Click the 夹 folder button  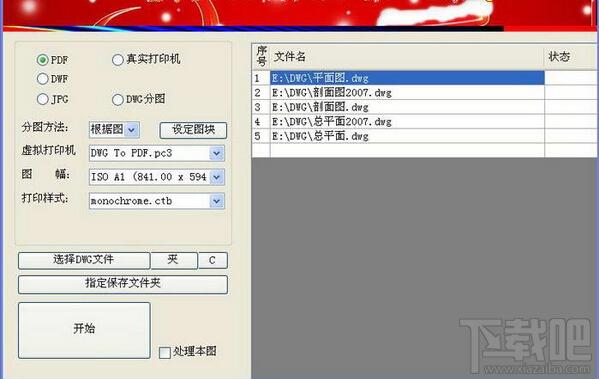coord(174,260)
